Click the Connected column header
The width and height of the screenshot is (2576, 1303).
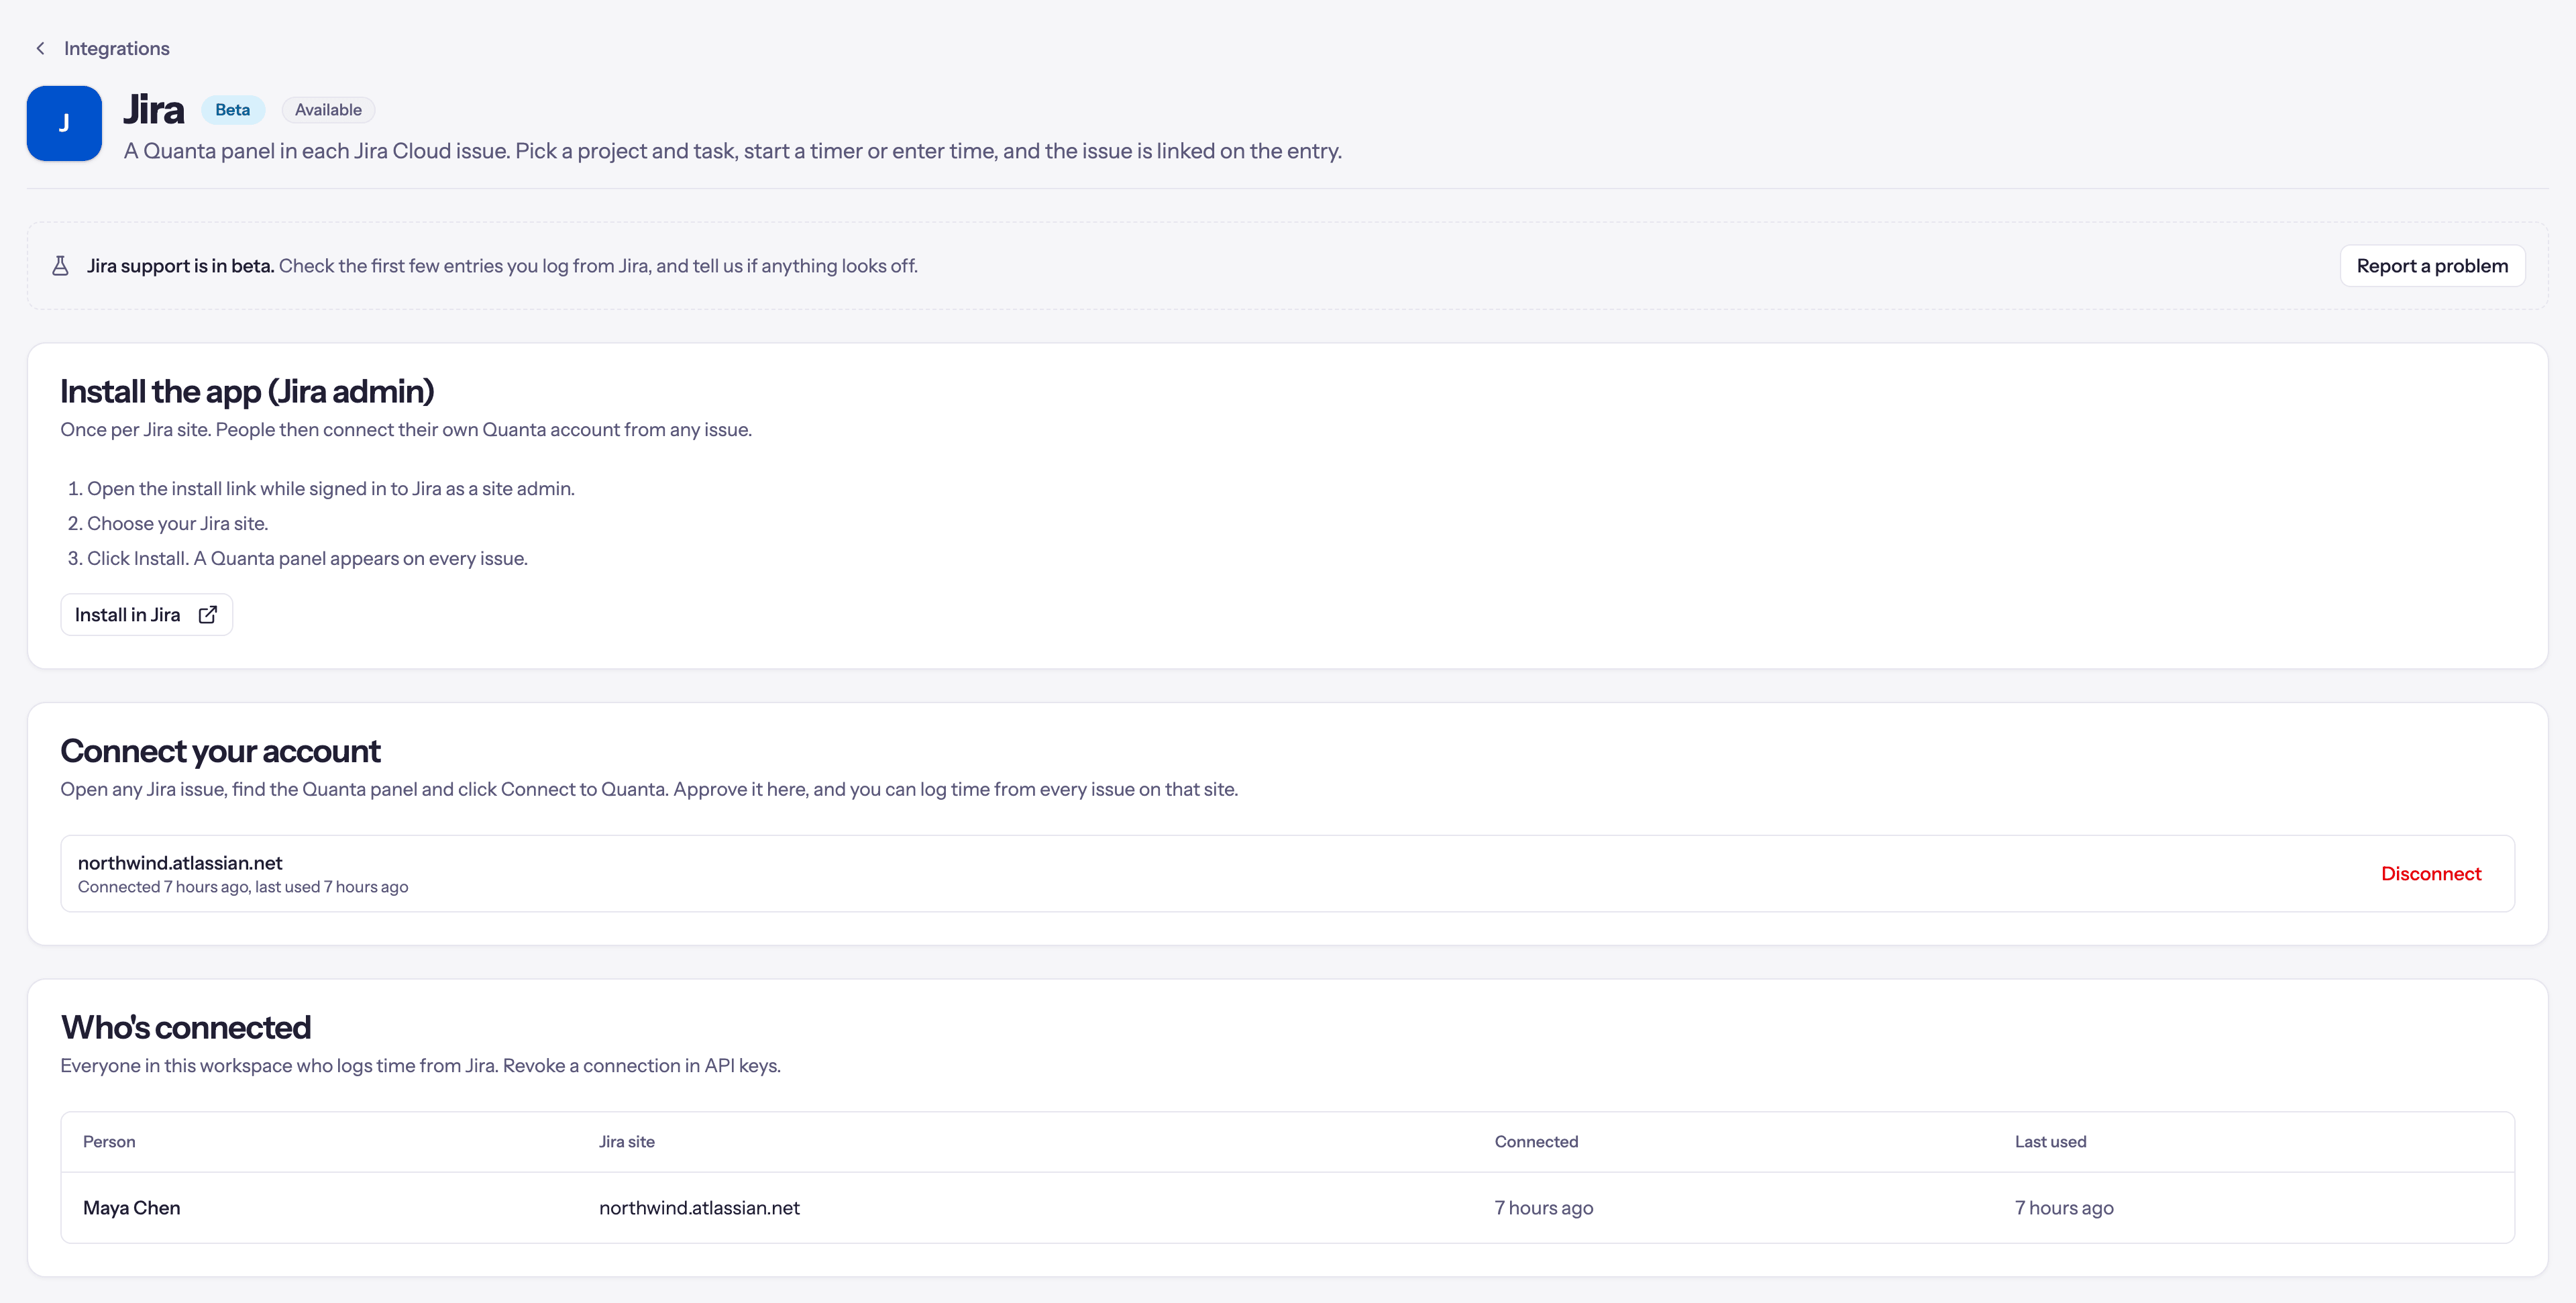pos(1536,1142)
